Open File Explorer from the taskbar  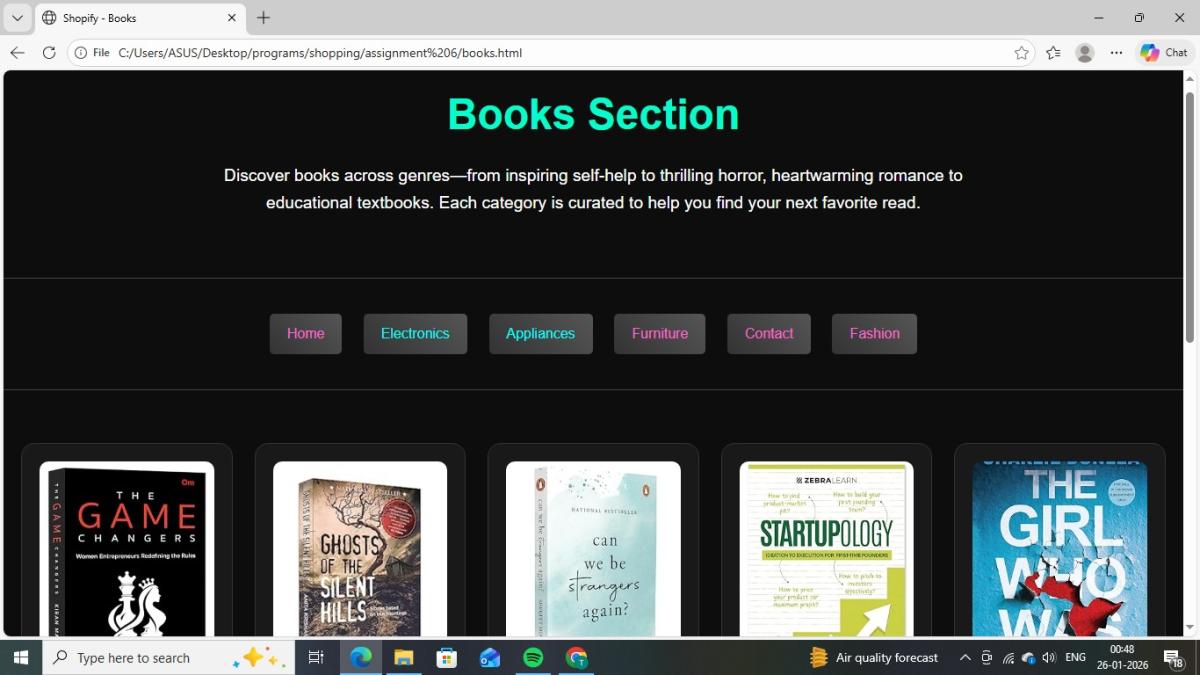[x=403, y=657]
